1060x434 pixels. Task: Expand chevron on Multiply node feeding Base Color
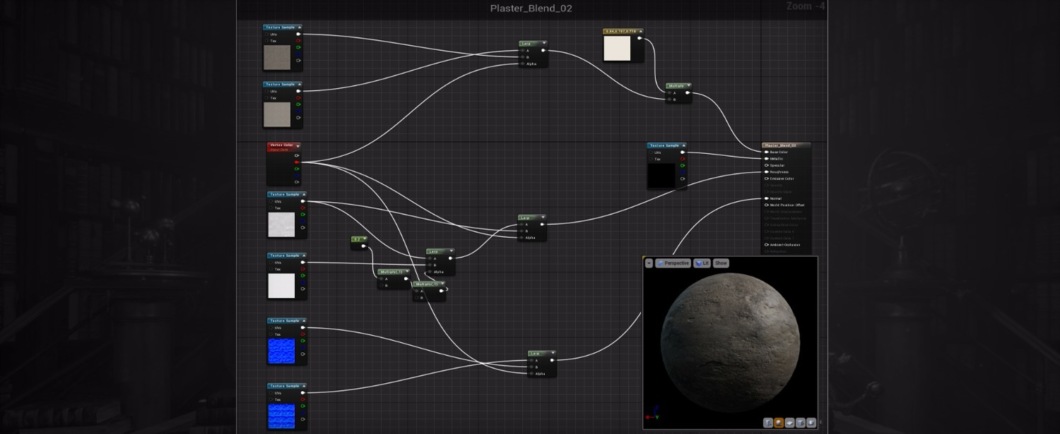(x=688, y=86)
